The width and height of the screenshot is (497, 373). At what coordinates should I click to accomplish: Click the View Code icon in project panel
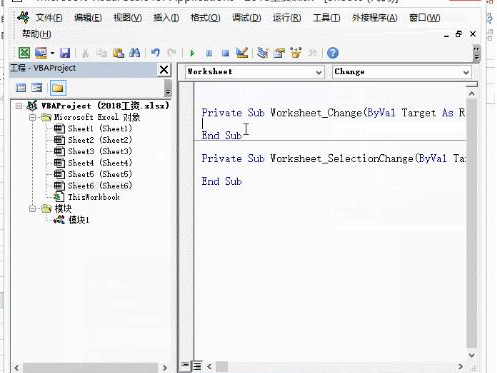[21, 88]
